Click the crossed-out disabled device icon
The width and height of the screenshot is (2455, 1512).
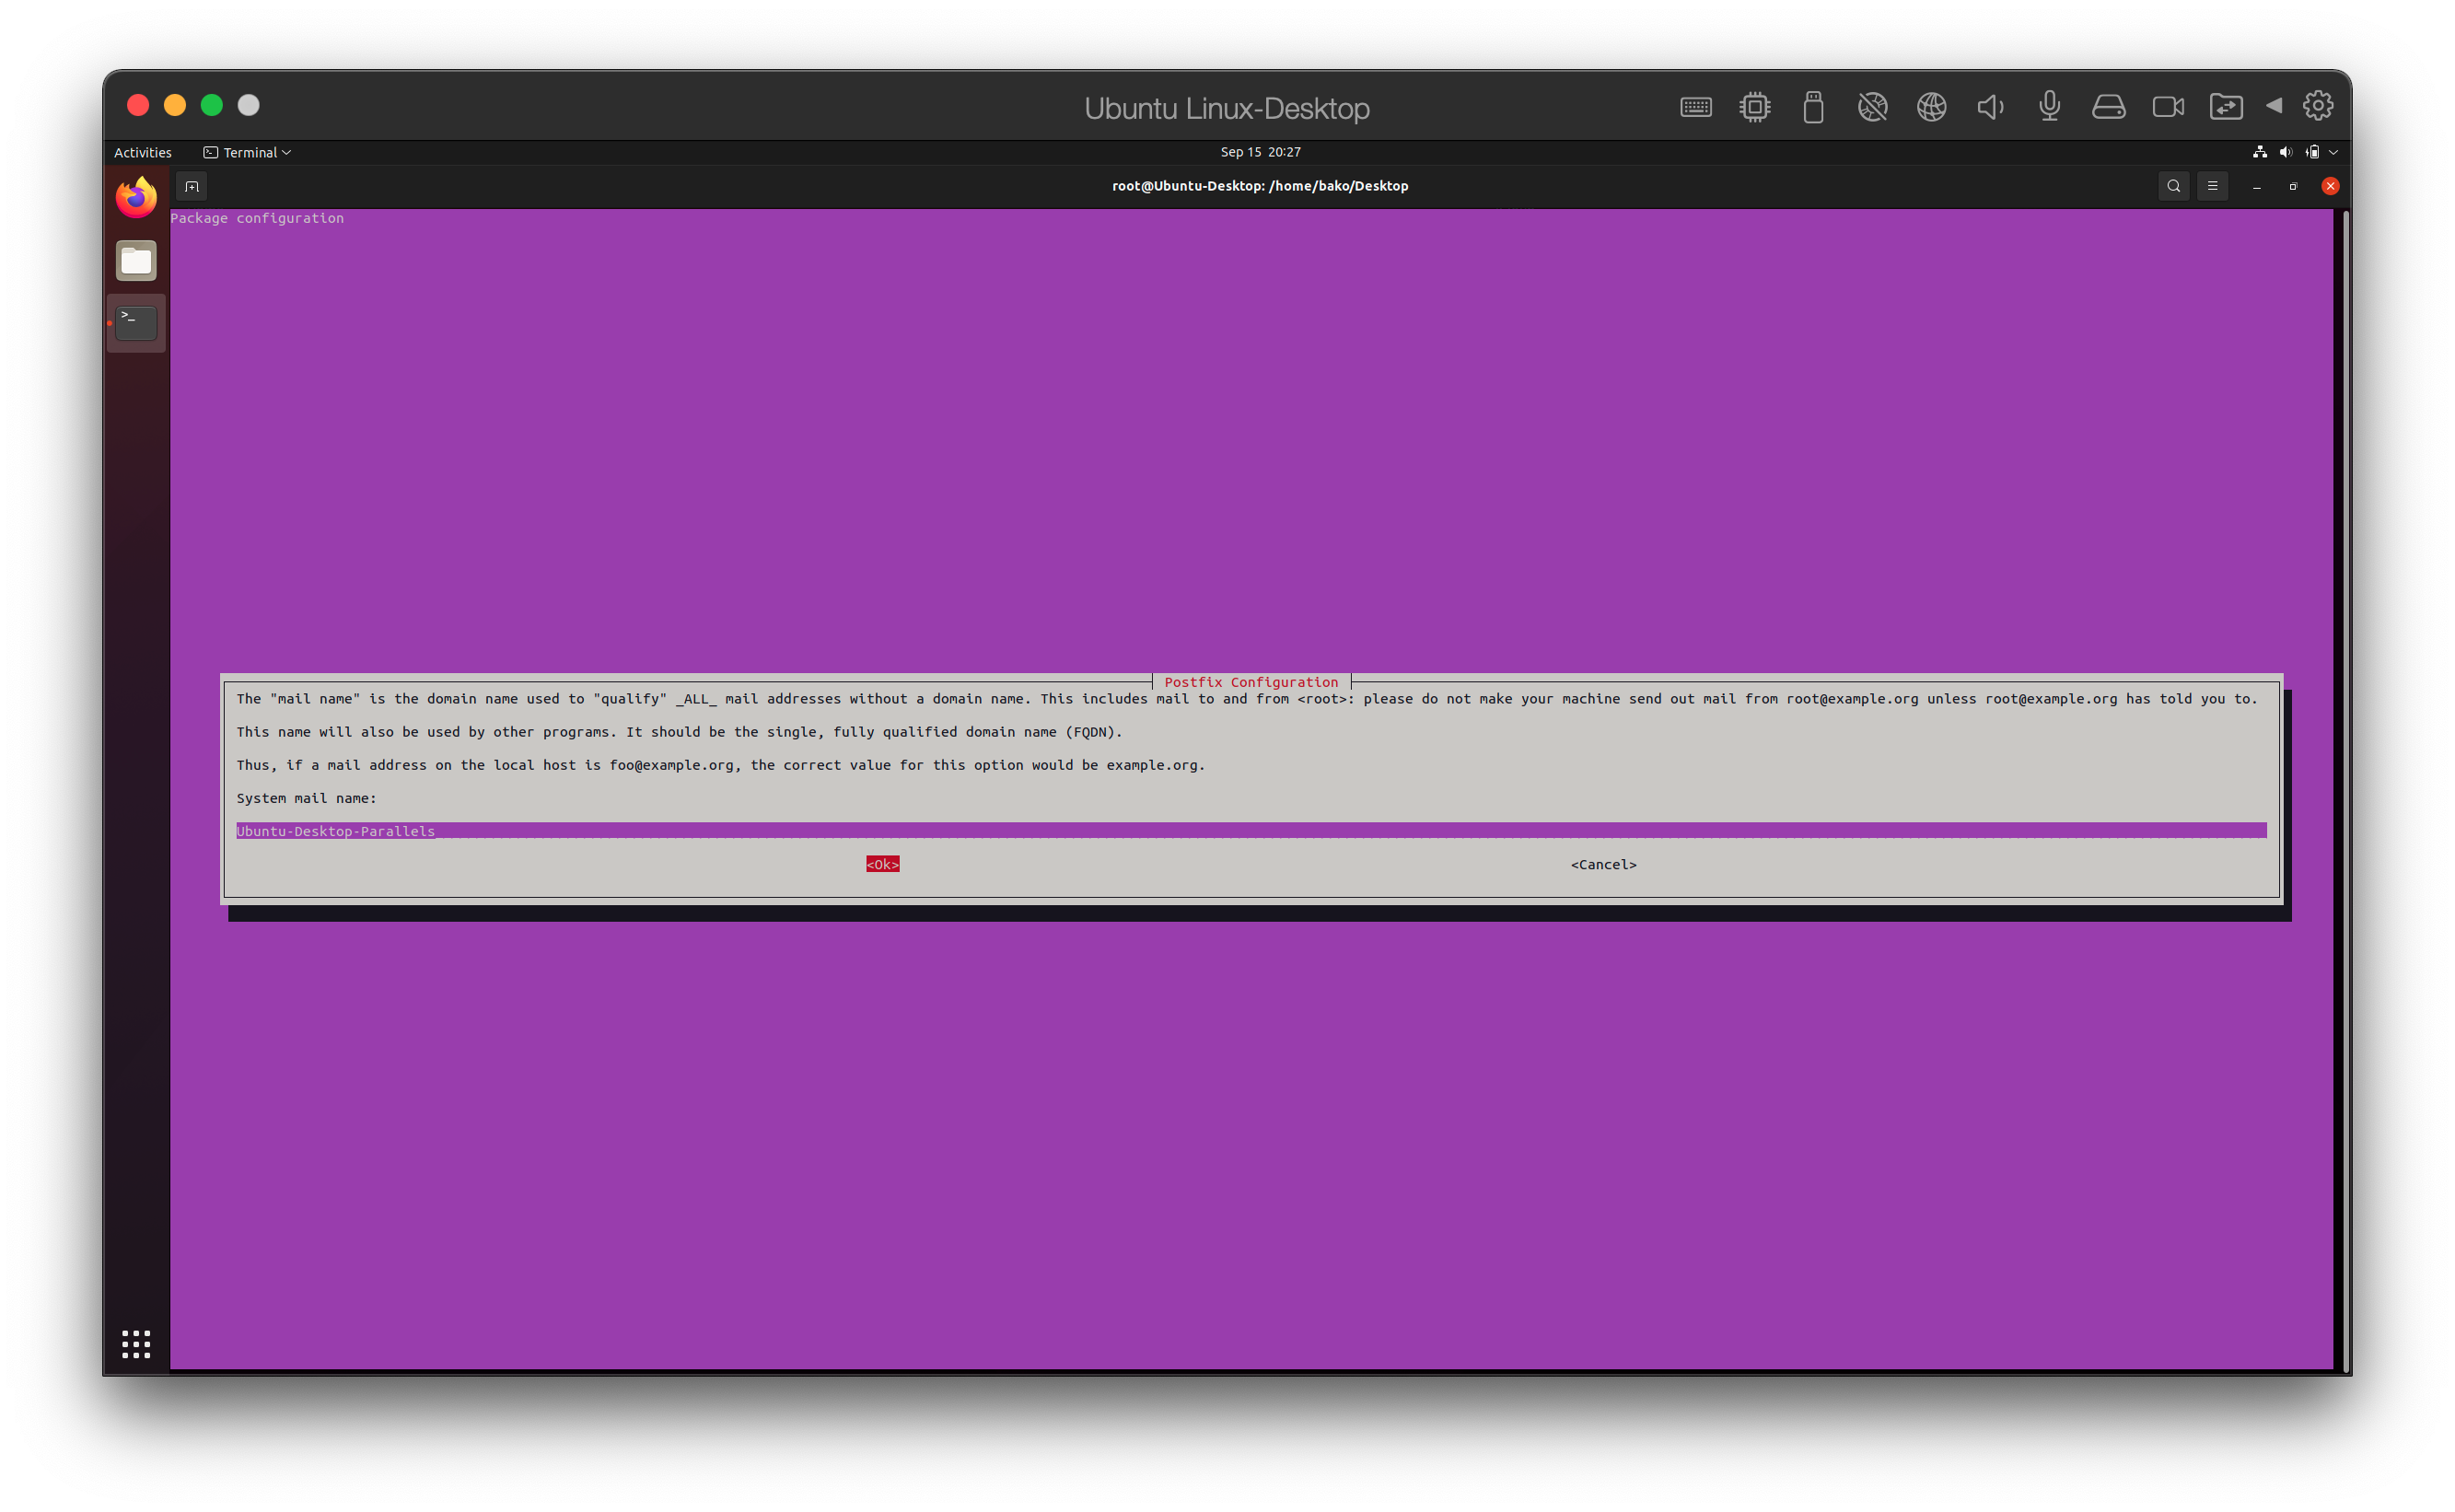tap(1872, 107)
